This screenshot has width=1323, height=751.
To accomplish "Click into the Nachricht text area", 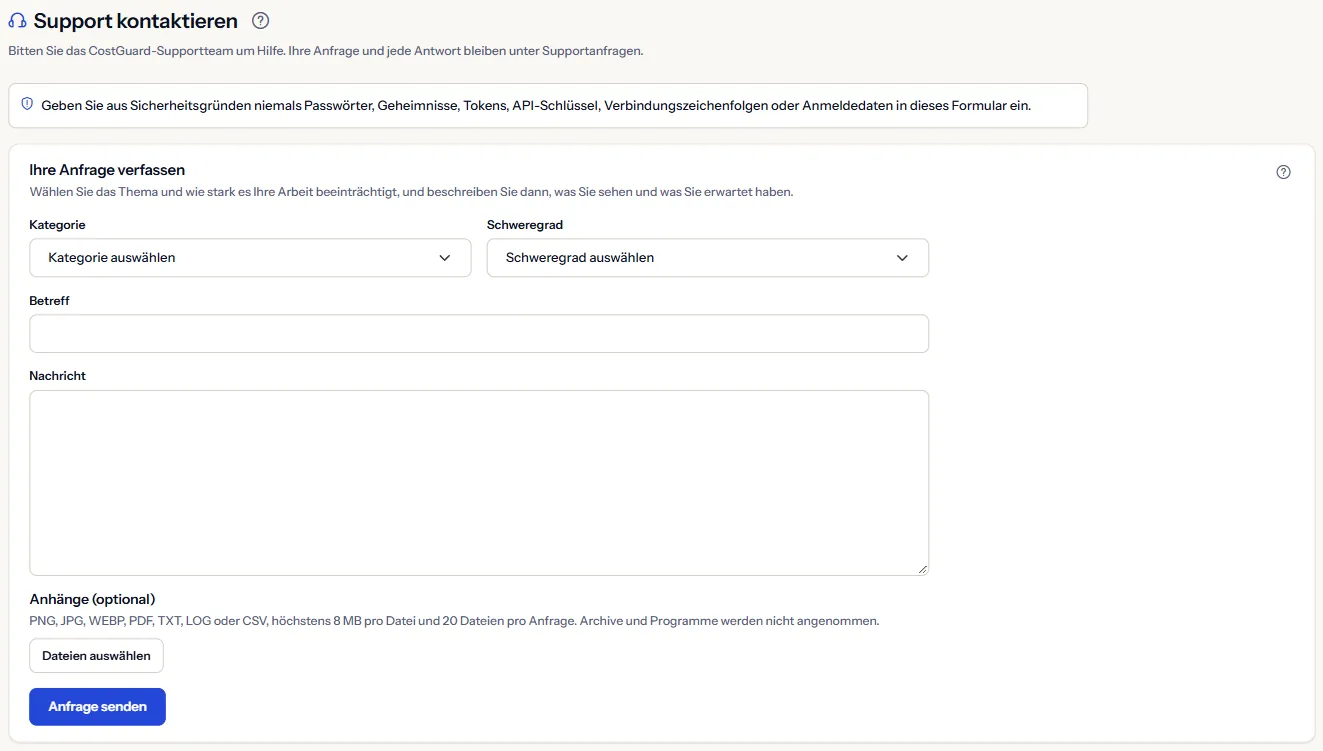I will [x=479, y=483].
